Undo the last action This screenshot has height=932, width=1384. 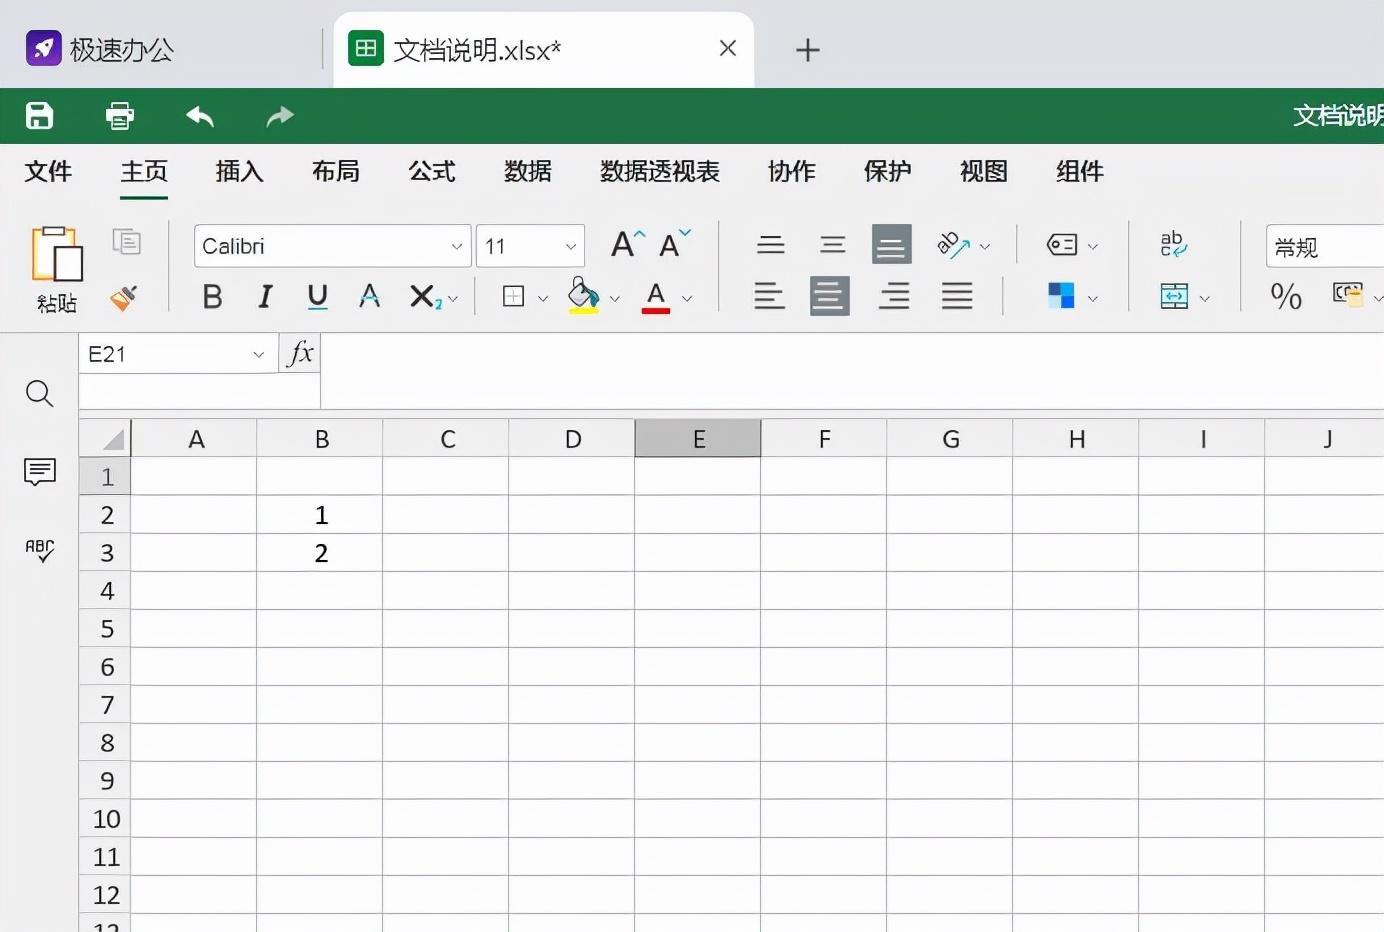click(200, 116)
